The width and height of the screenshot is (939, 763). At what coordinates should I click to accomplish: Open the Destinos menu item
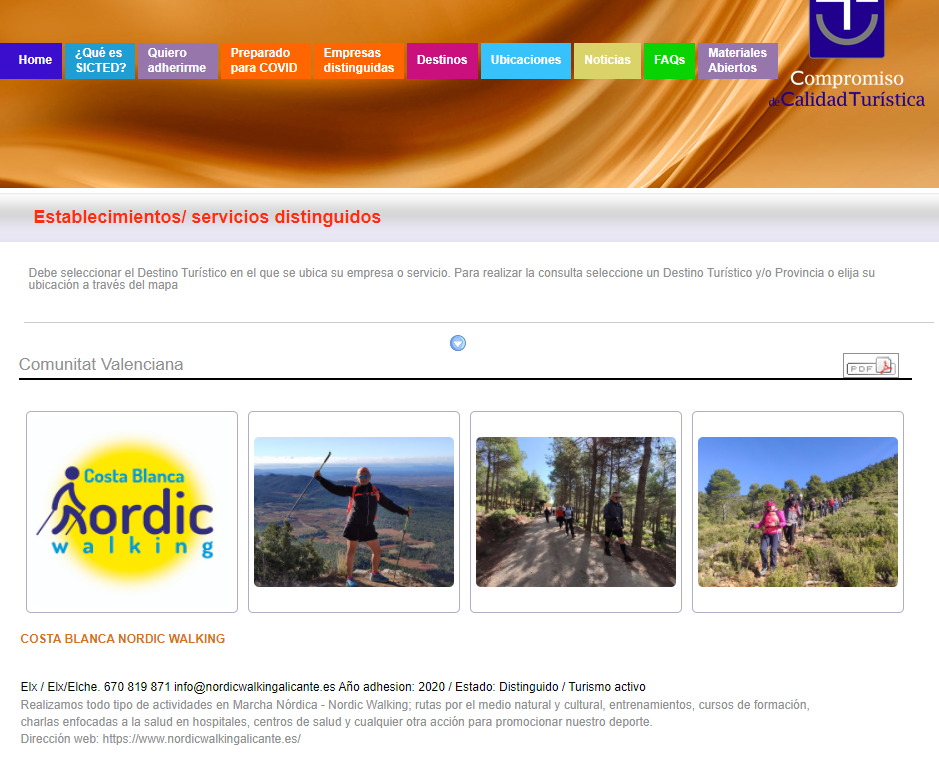point(442,60)
